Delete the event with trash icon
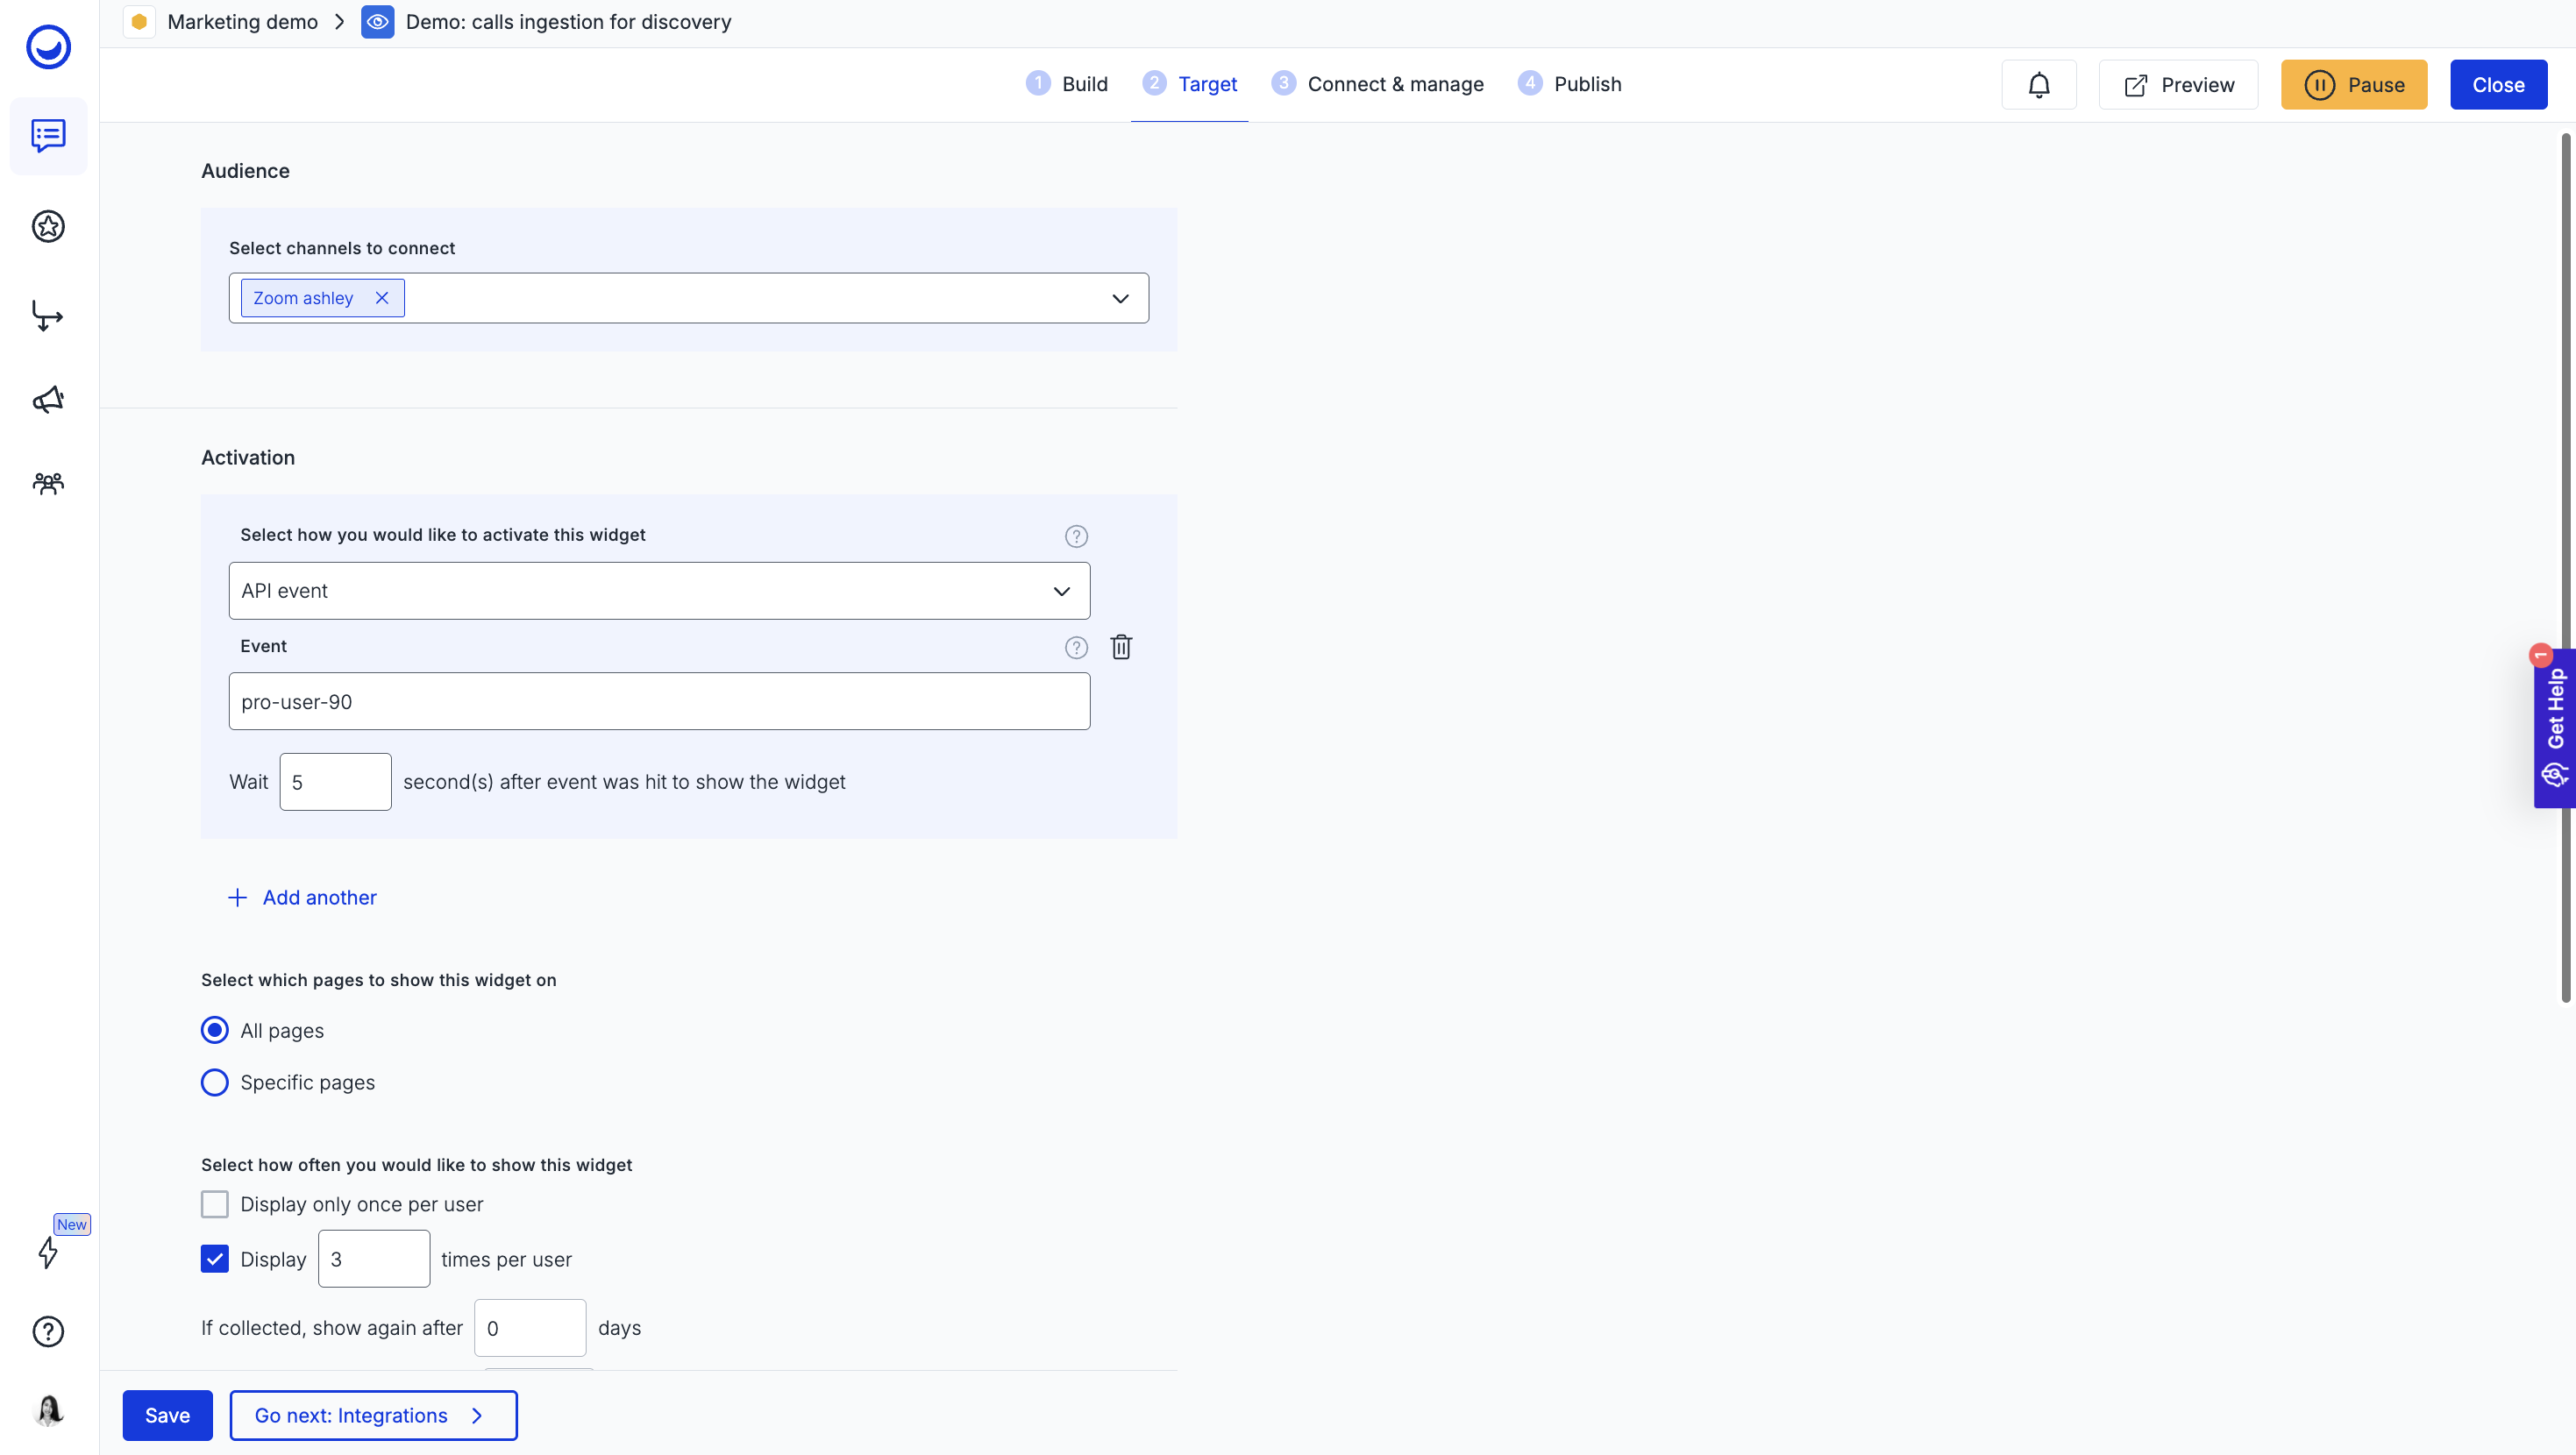2576x1455 pixels. (1121, 647)
